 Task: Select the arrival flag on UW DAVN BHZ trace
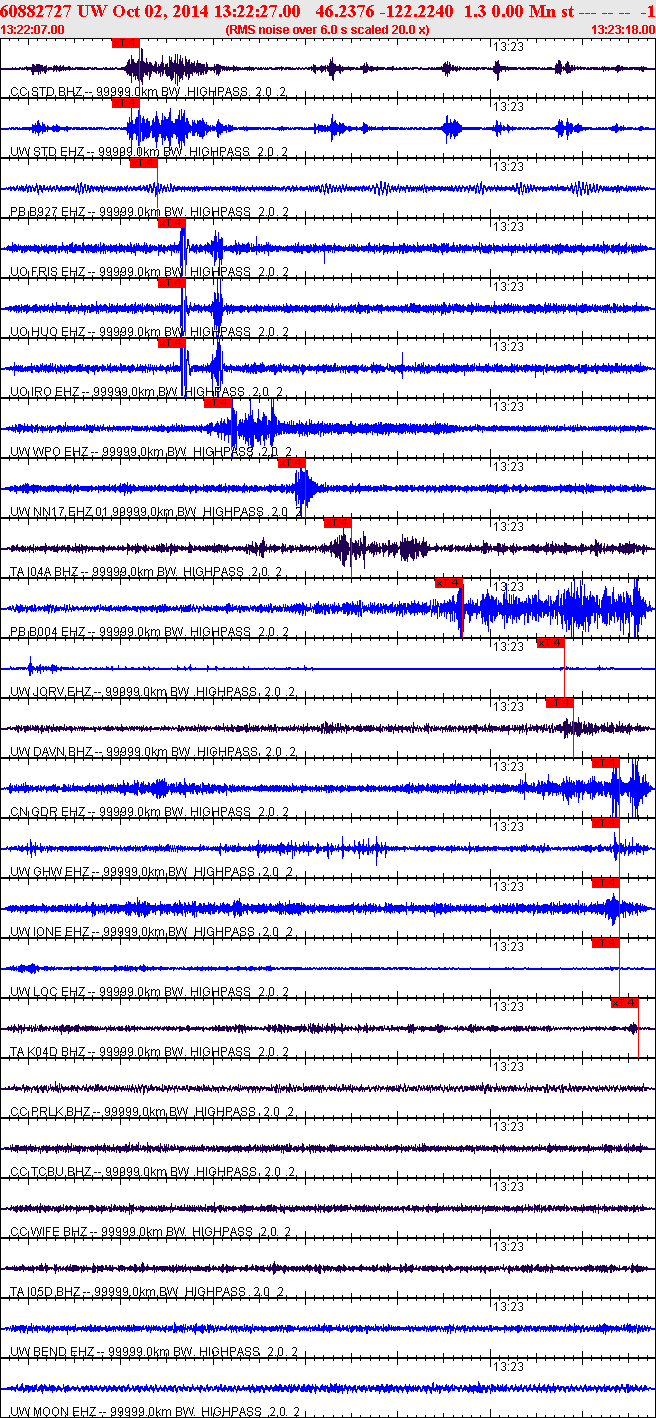(560, 703)
